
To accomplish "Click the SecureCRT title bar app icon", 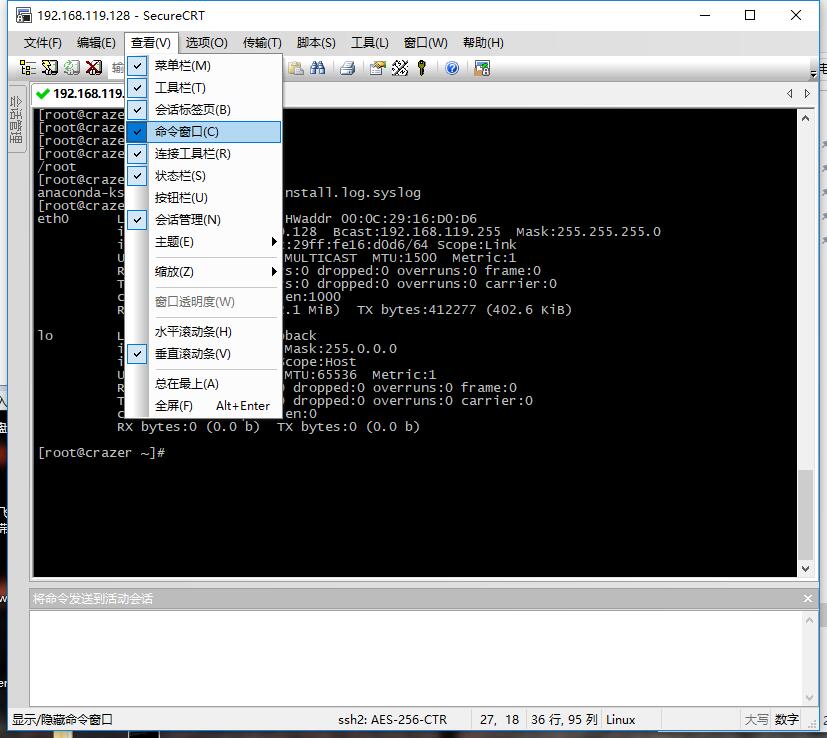I will [x=23, y=15].
